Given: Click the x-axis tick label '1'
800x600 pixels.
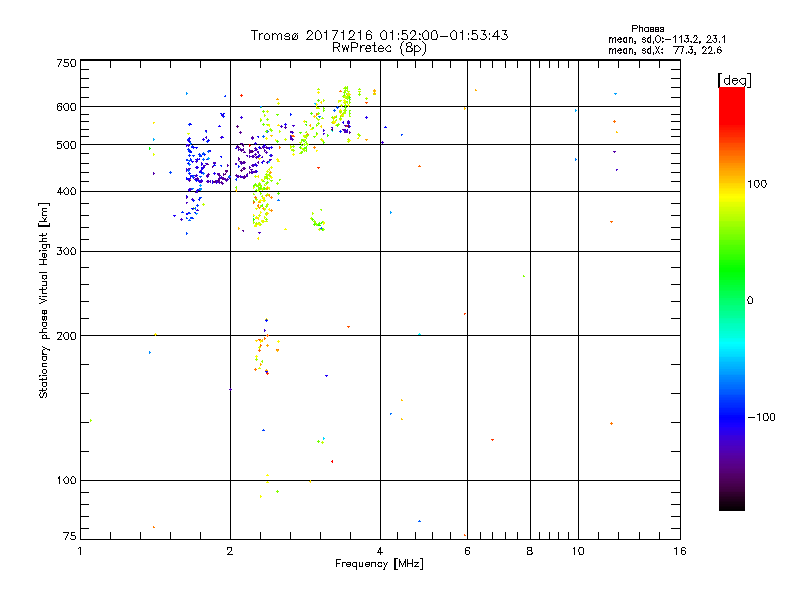Looking at the screenshot, I should coord(80,551).
